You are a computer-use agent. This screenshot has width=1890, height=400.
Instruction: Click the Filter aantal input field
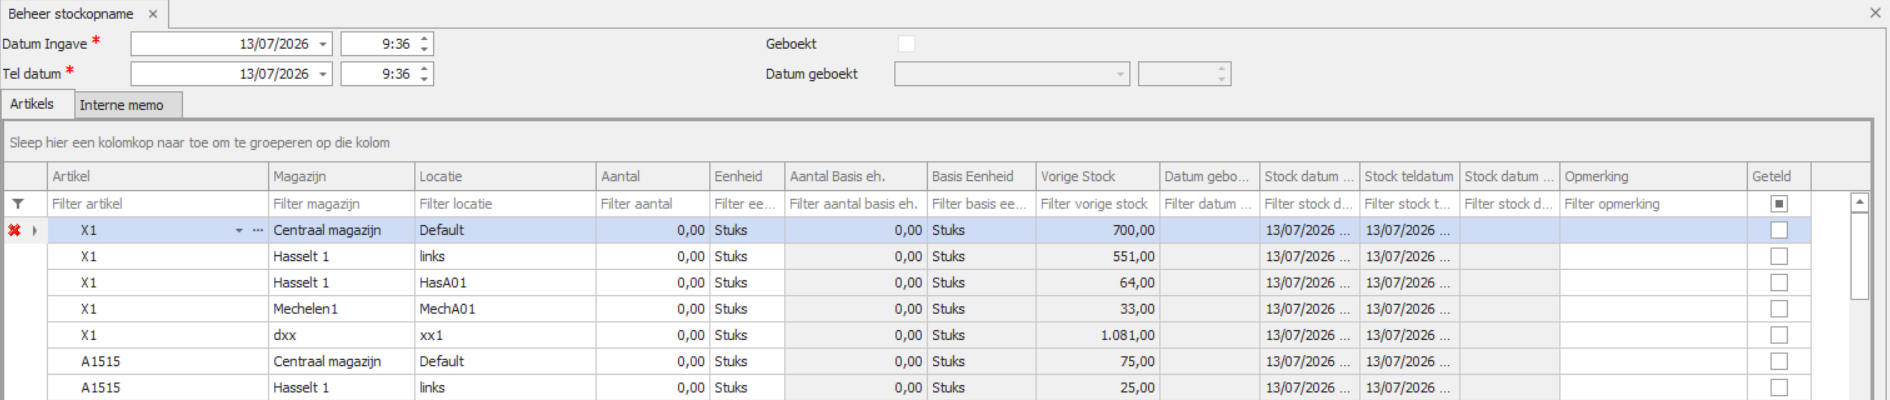(653, 204)
